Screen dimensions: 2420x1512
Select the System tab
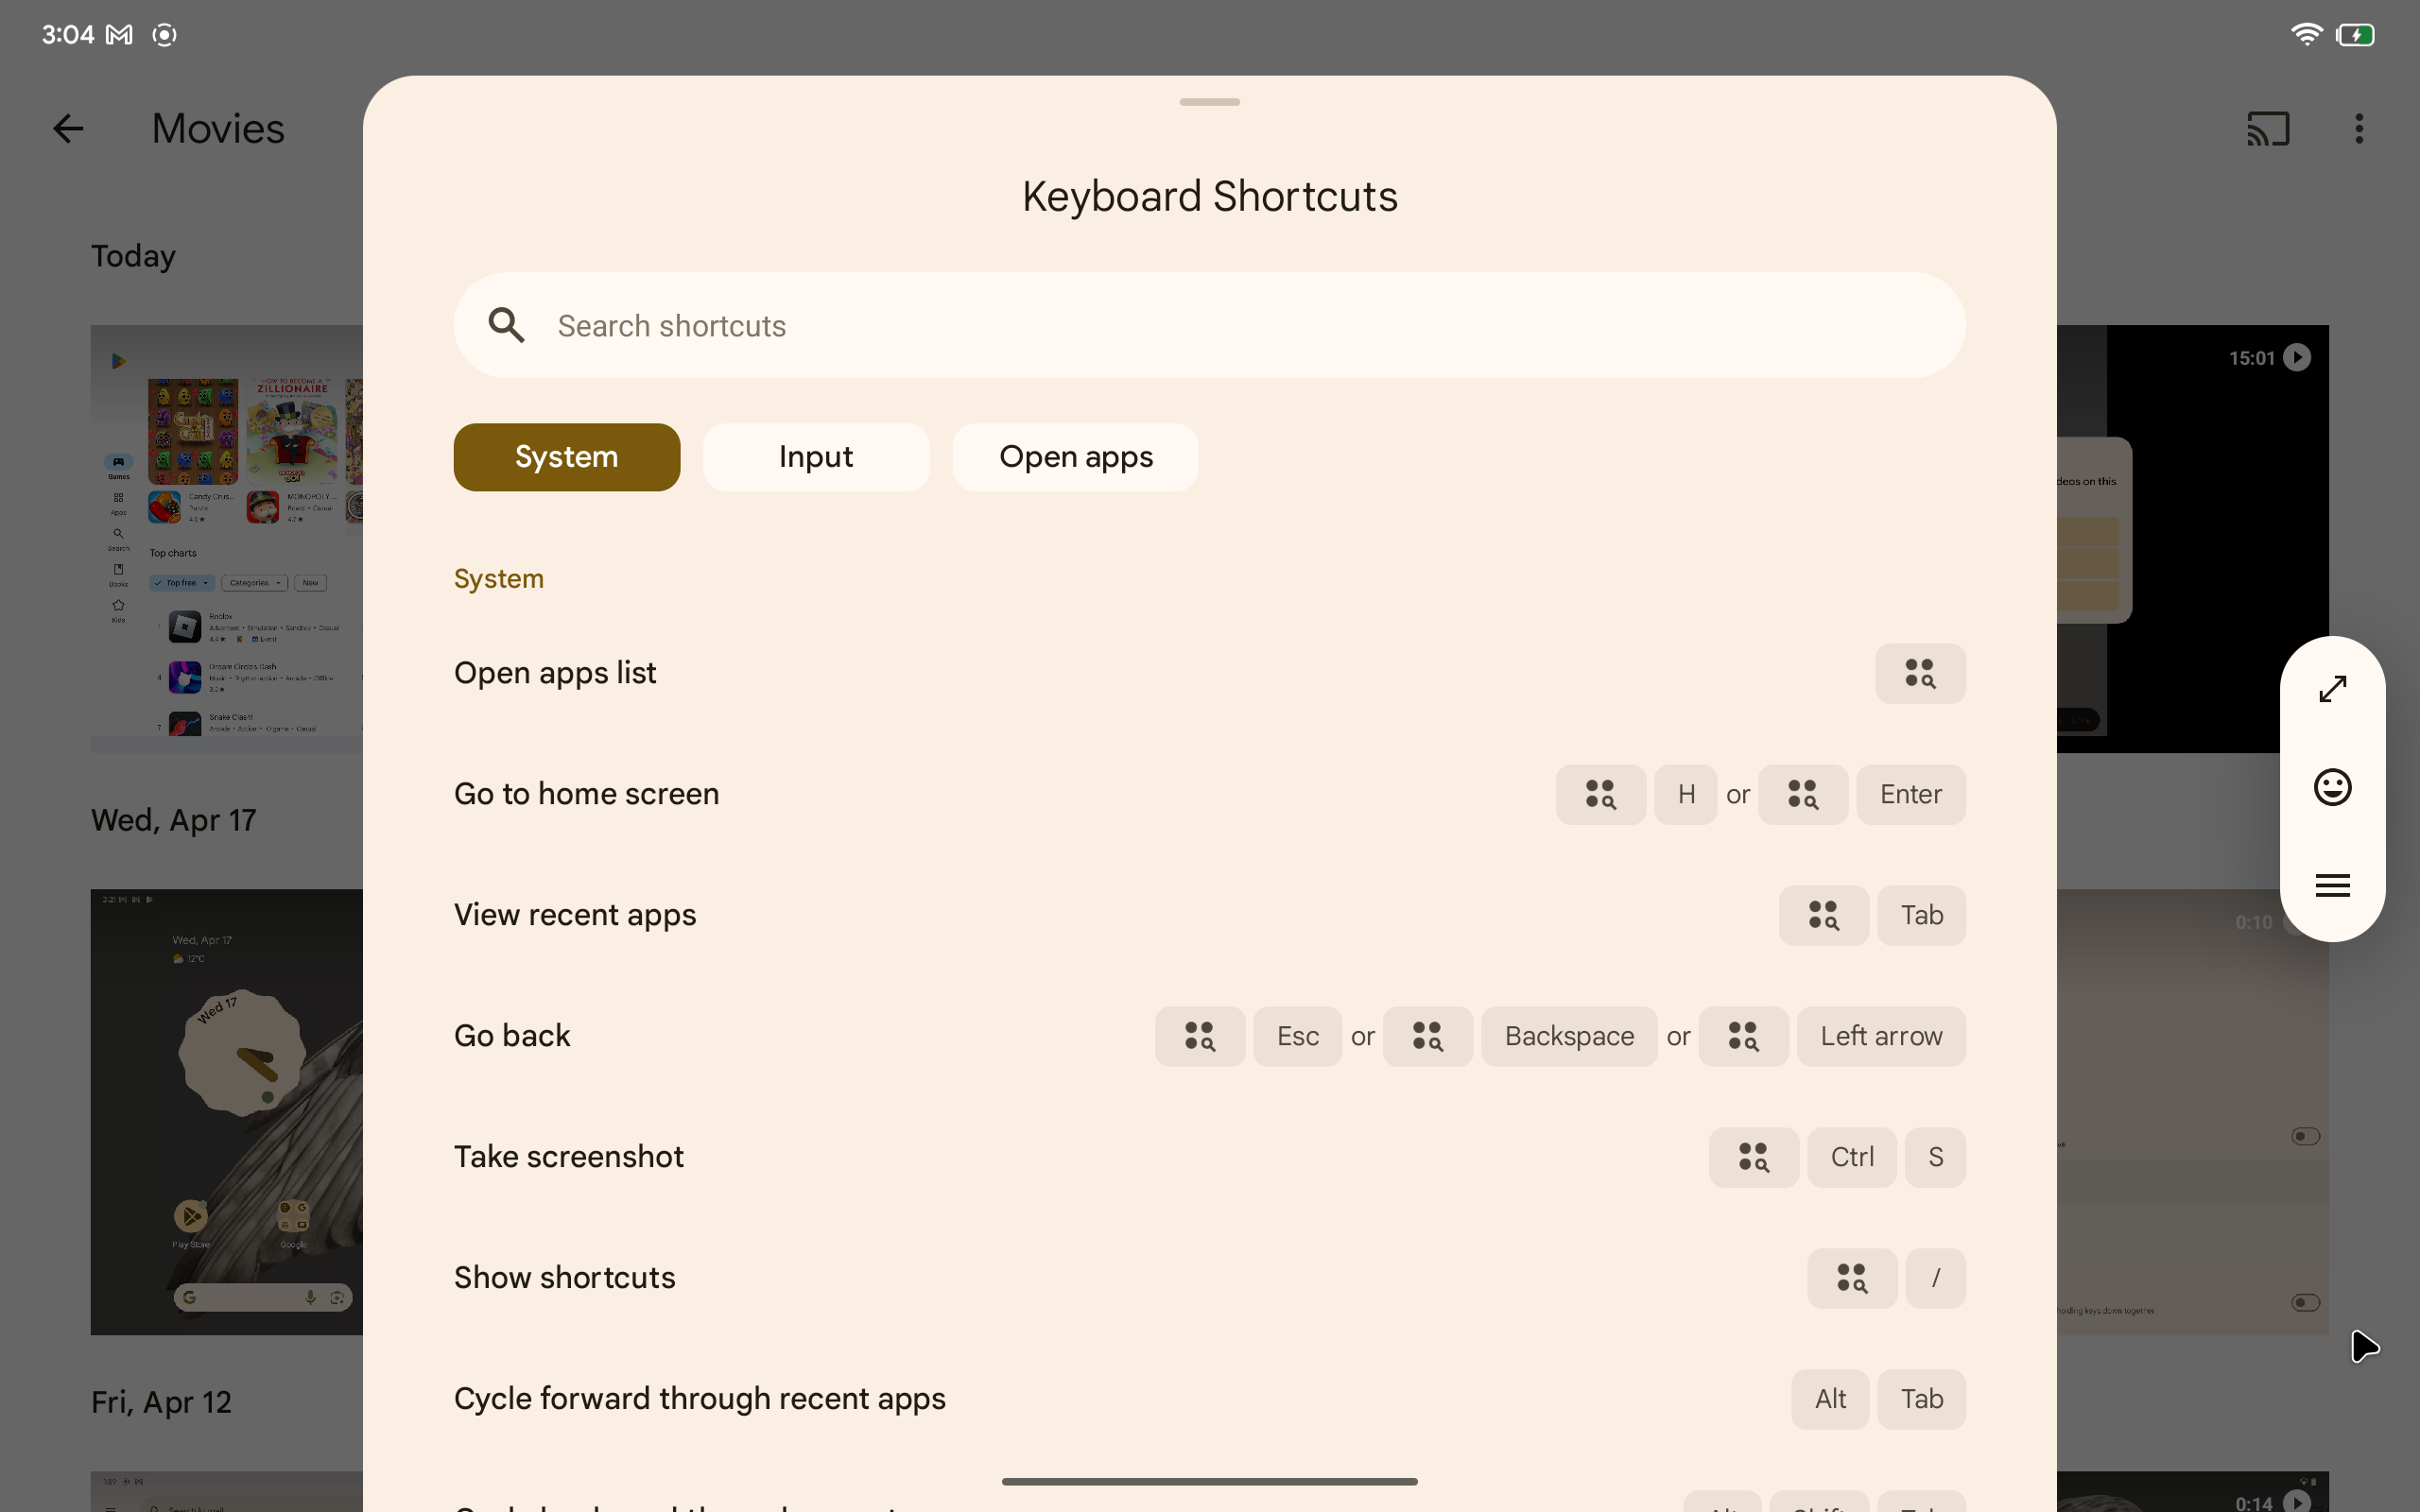point(566,456)
